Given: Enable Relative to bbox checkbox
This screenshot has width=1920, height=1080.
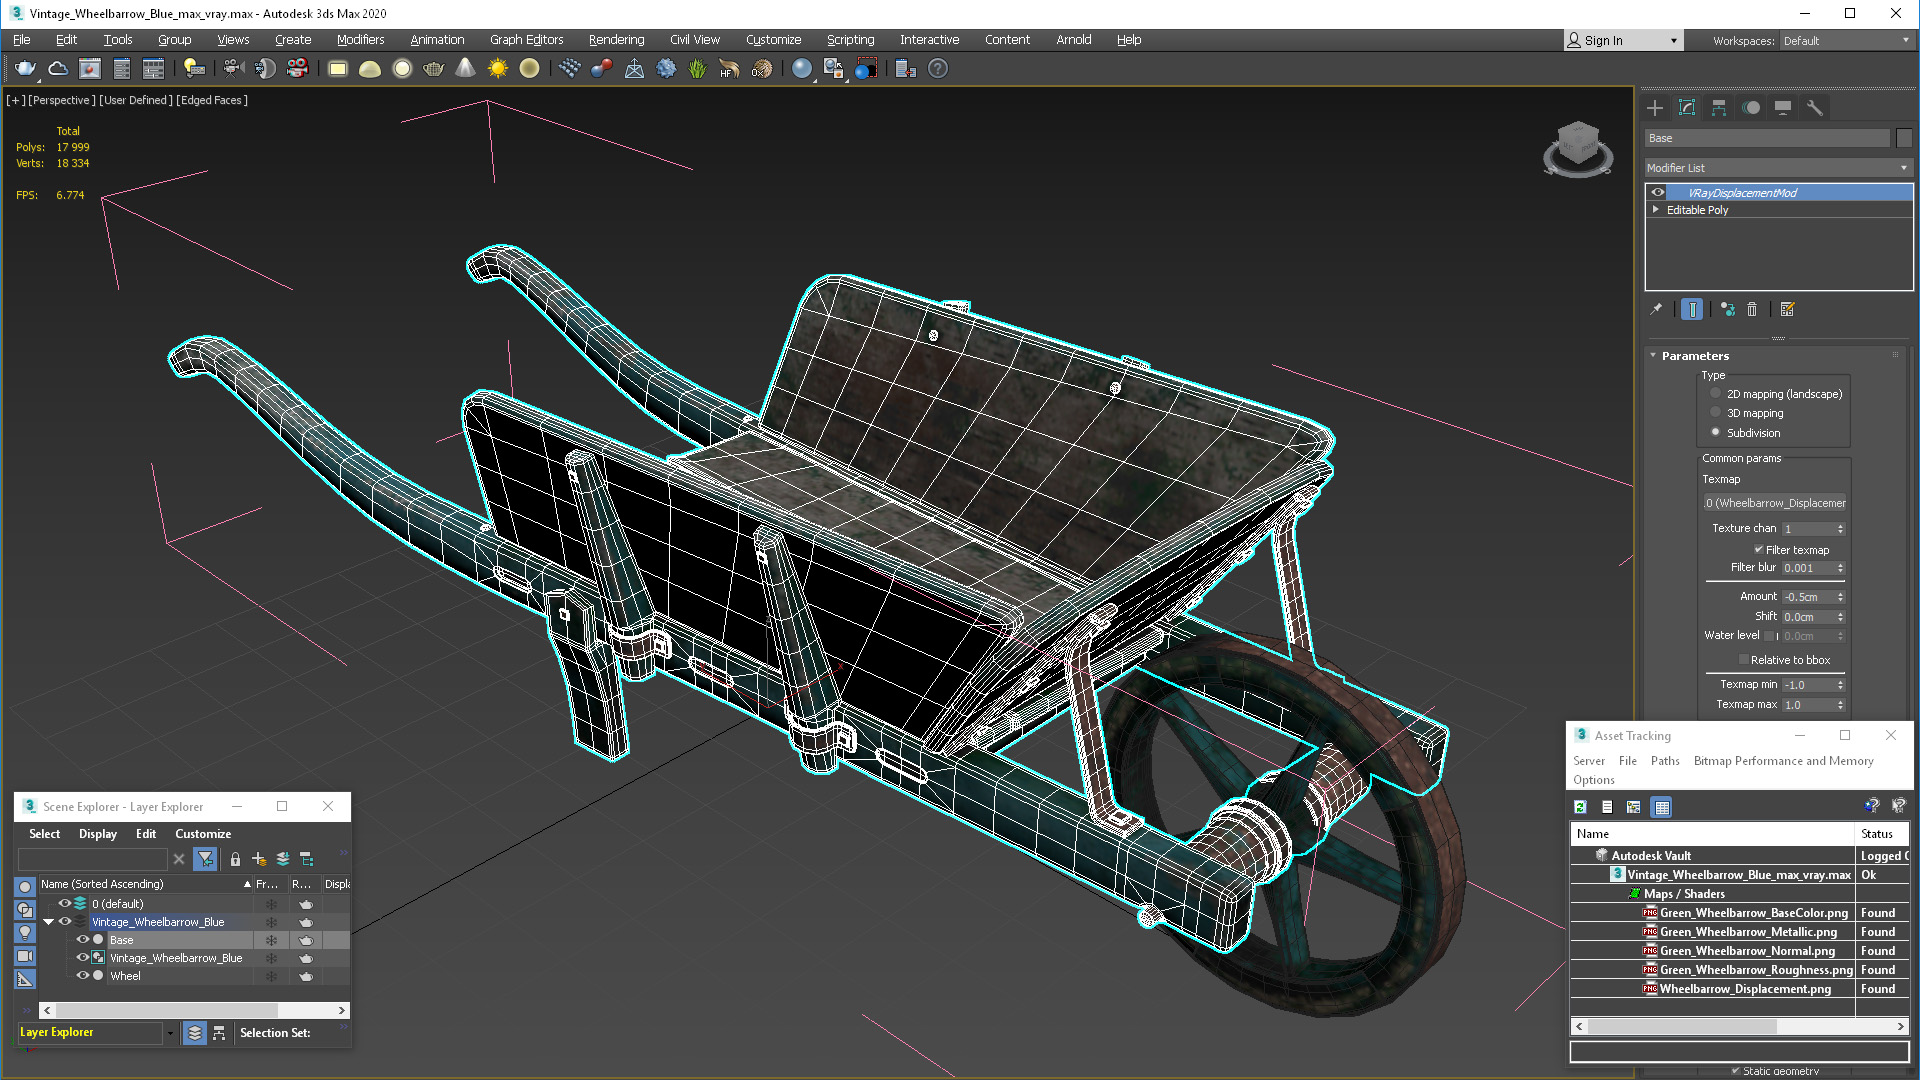Looking at the screenshot, I should 1743,660.
